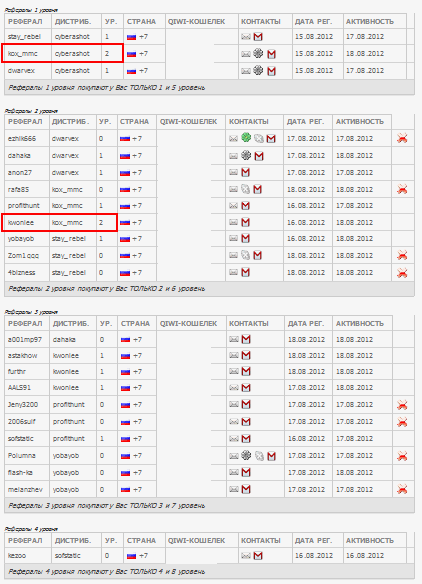Click chat bubble icon for Zom1qqq
The height and width of the screenshot is (584, 422).
(245, 255)
